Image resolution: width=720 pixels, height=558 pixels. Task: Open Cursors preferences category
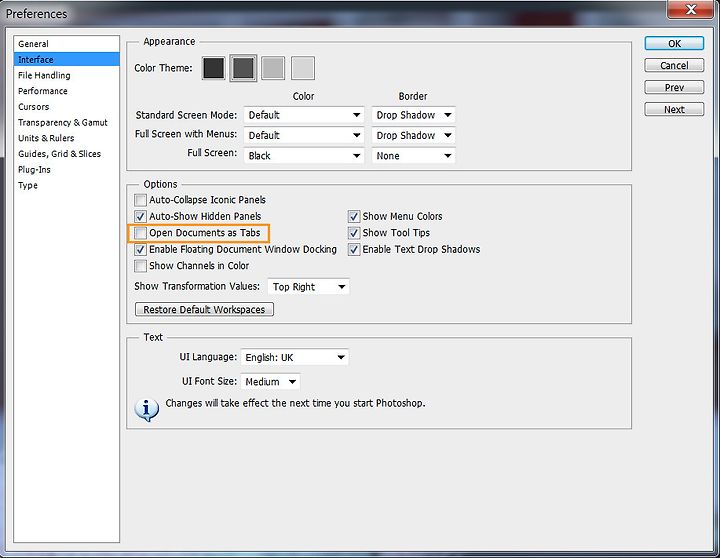point(67,107)
